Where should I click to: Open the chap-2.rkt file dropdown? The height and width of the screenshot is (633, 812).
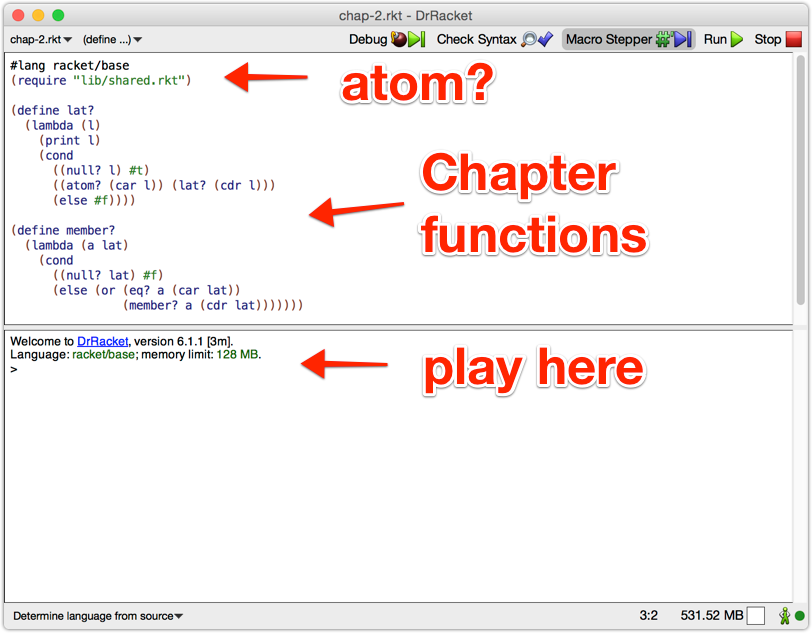(41, 39)
